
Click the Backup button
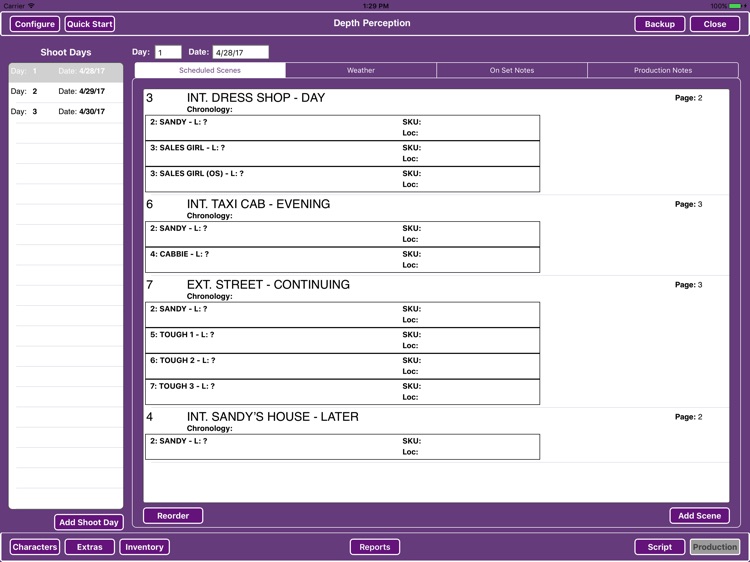(x=660, y=24)
